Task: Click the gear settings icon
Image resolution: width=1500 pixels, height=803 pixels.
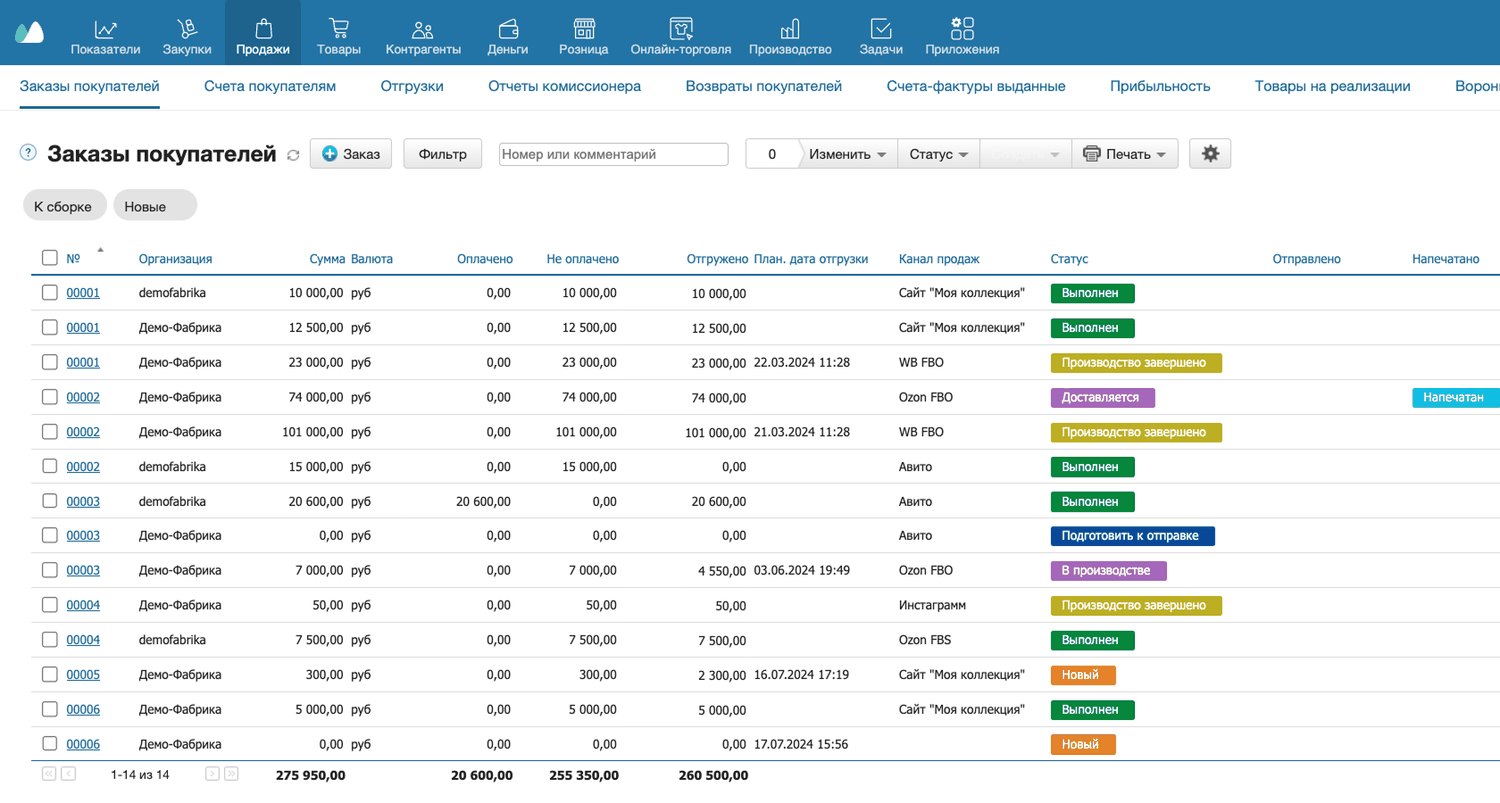Action: click(x=1210, y=154)
